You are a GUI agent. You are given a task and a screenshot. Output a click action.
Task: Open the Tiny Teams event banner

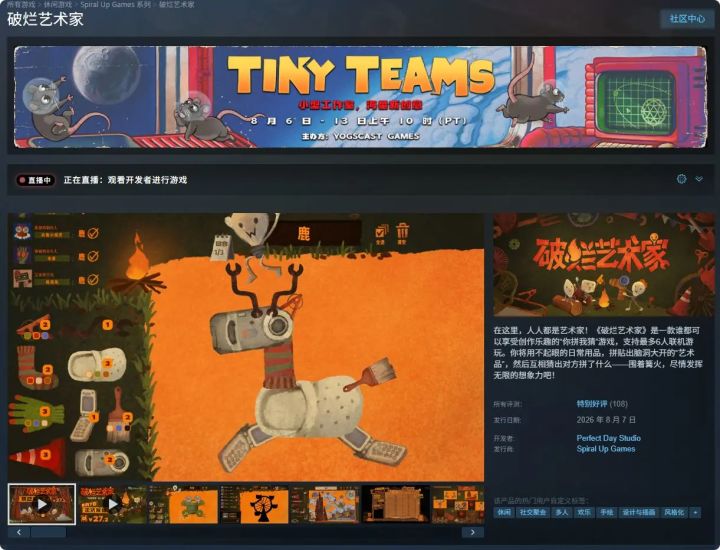click(360, 96)
